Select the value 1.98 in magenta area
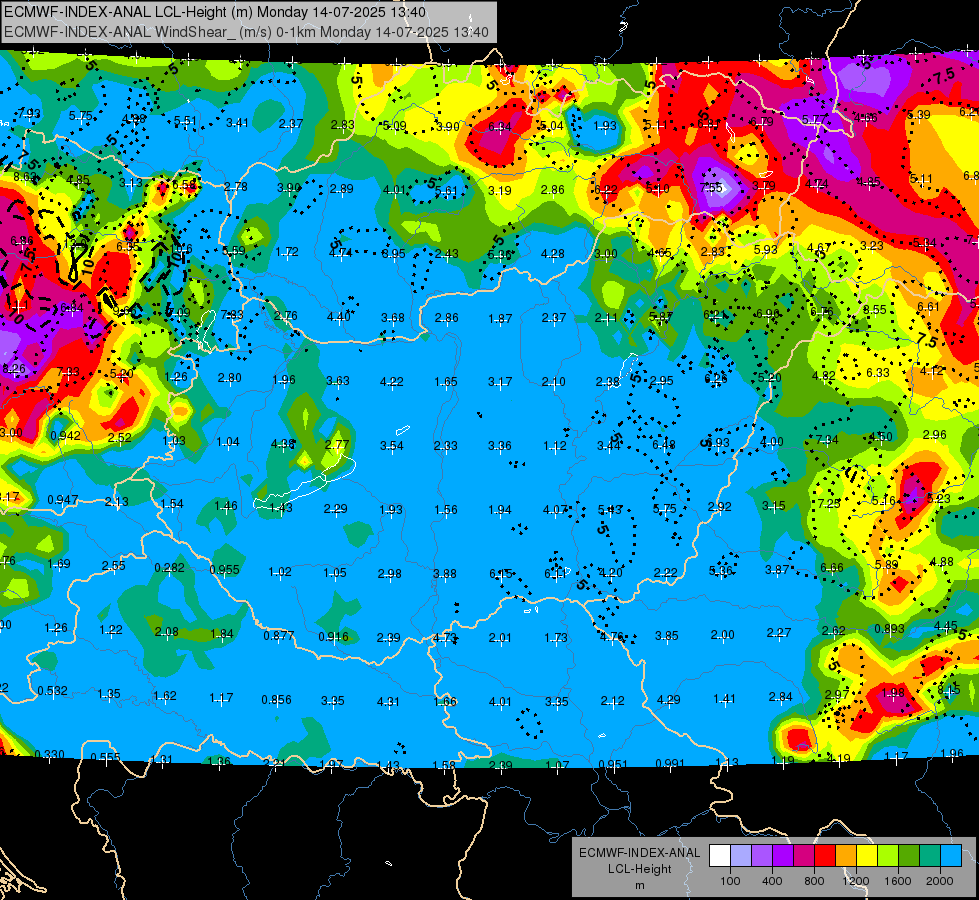This screenshot has width=979, height=900. coord(893,692)
